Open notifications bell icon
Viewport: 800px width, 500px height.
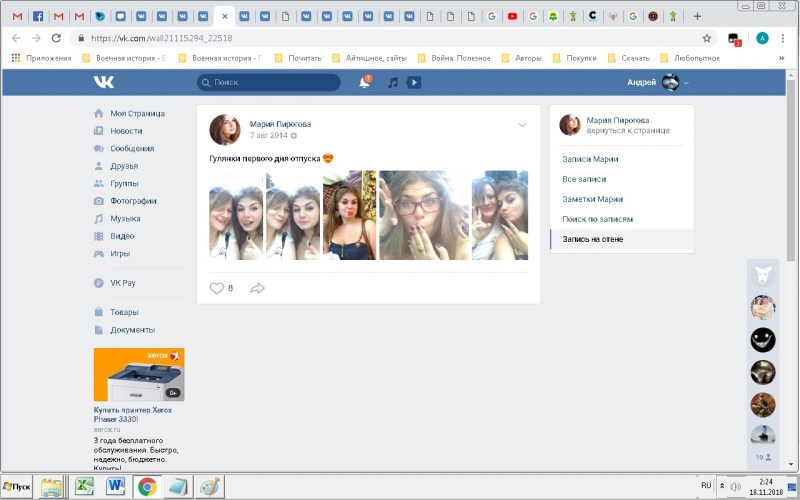(x=364, y=82)
